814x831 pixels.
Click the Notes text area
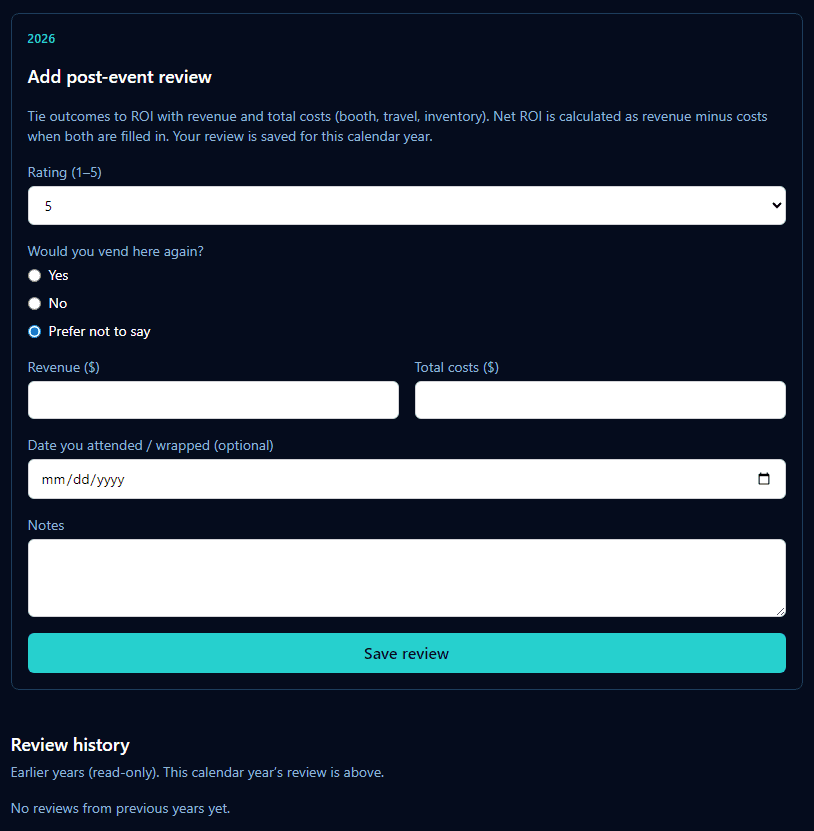pos(406,578)
